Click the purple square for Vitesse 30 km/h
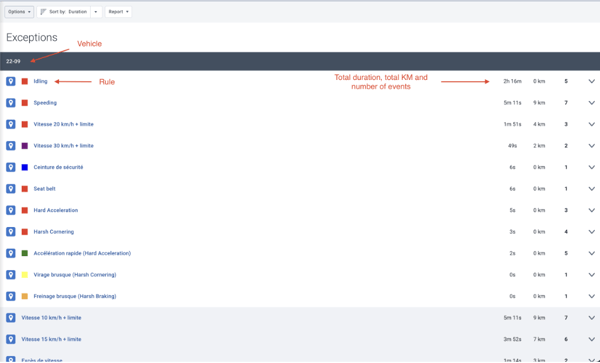Screen dimensions: 600x363 [x=25, y=146]
